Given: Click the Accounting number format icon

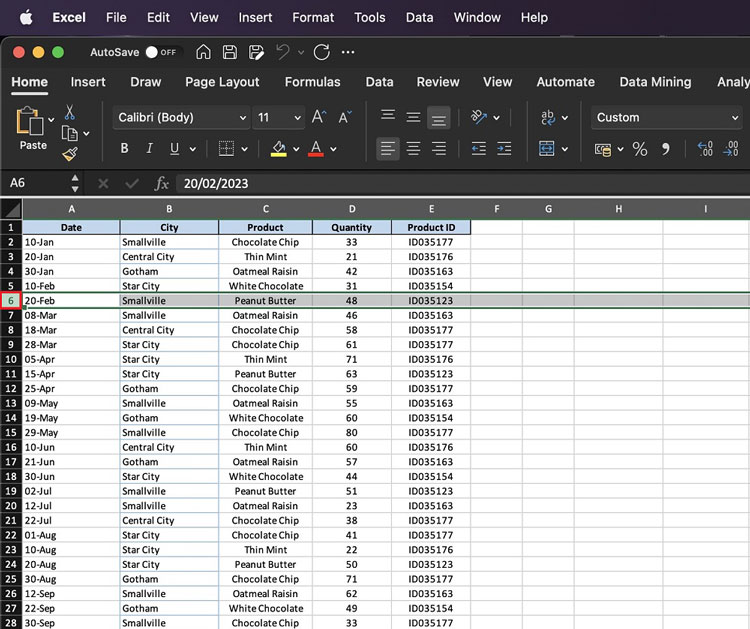Looking at the screenshot, I should 603,149.
